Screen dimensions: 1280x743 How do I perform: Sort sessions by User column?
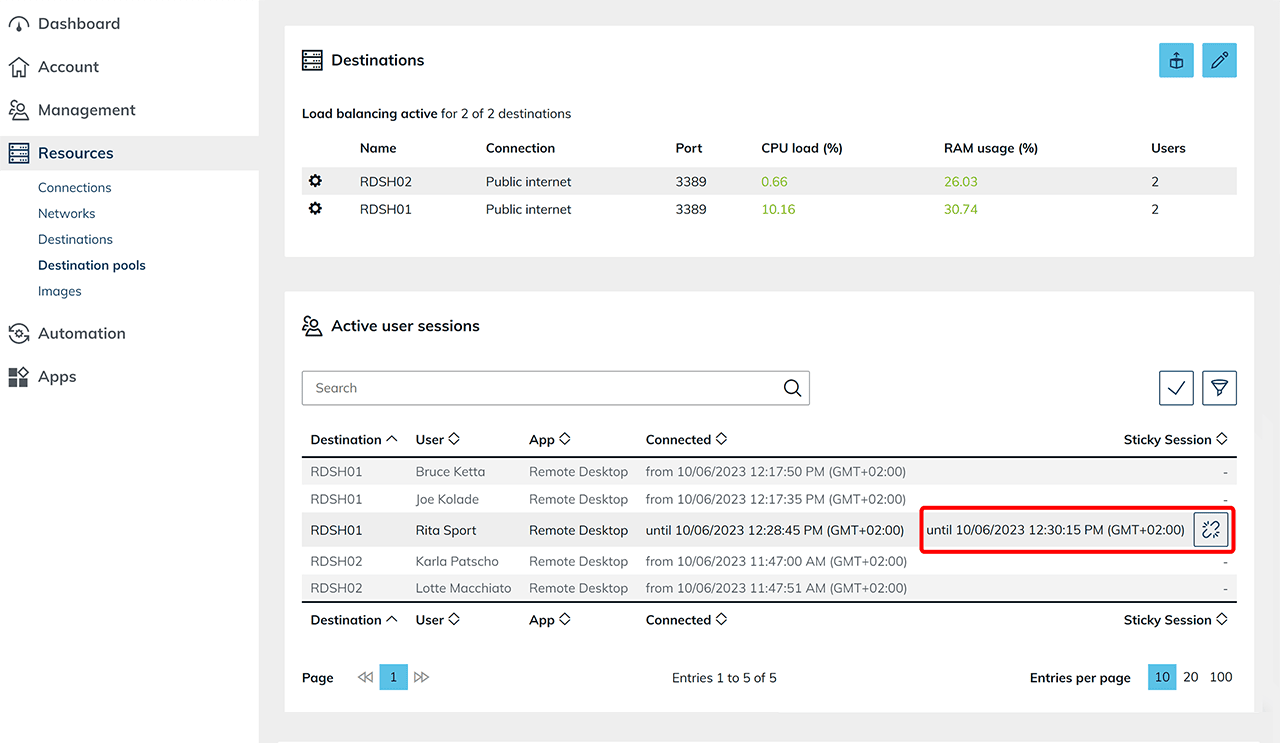coord(437,439)
